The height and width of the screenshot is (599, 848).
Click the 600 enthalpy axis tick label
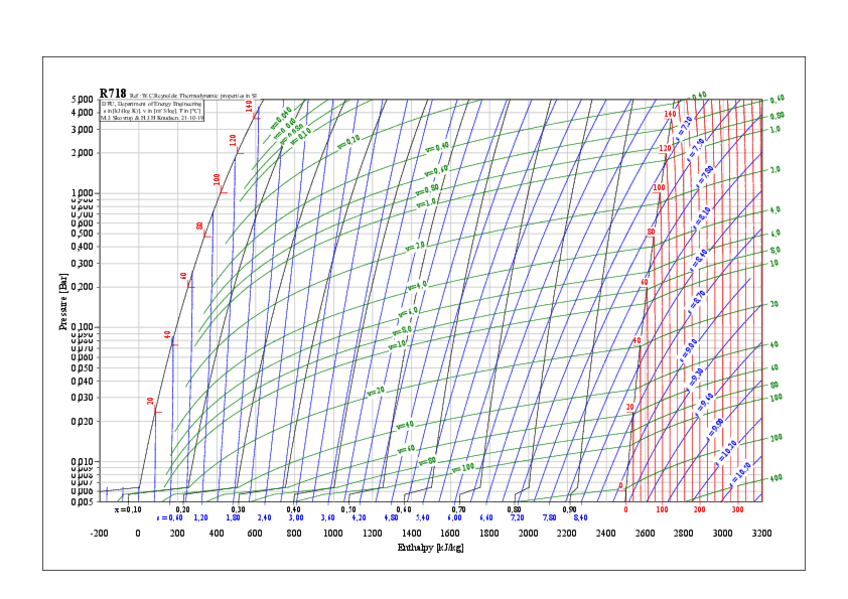coord(255,534)
